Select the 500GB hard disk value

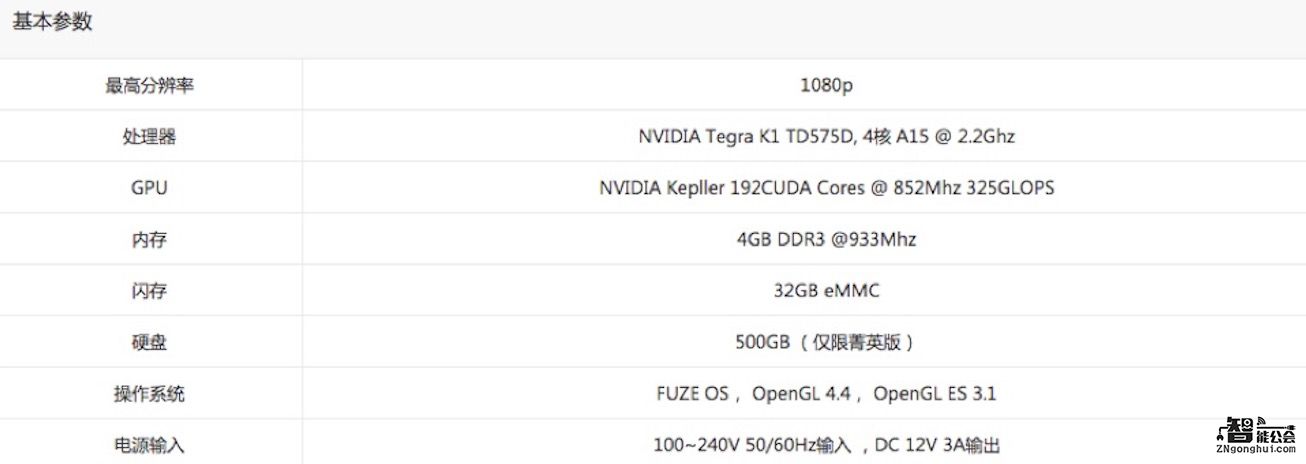click(x=826, y=343)
